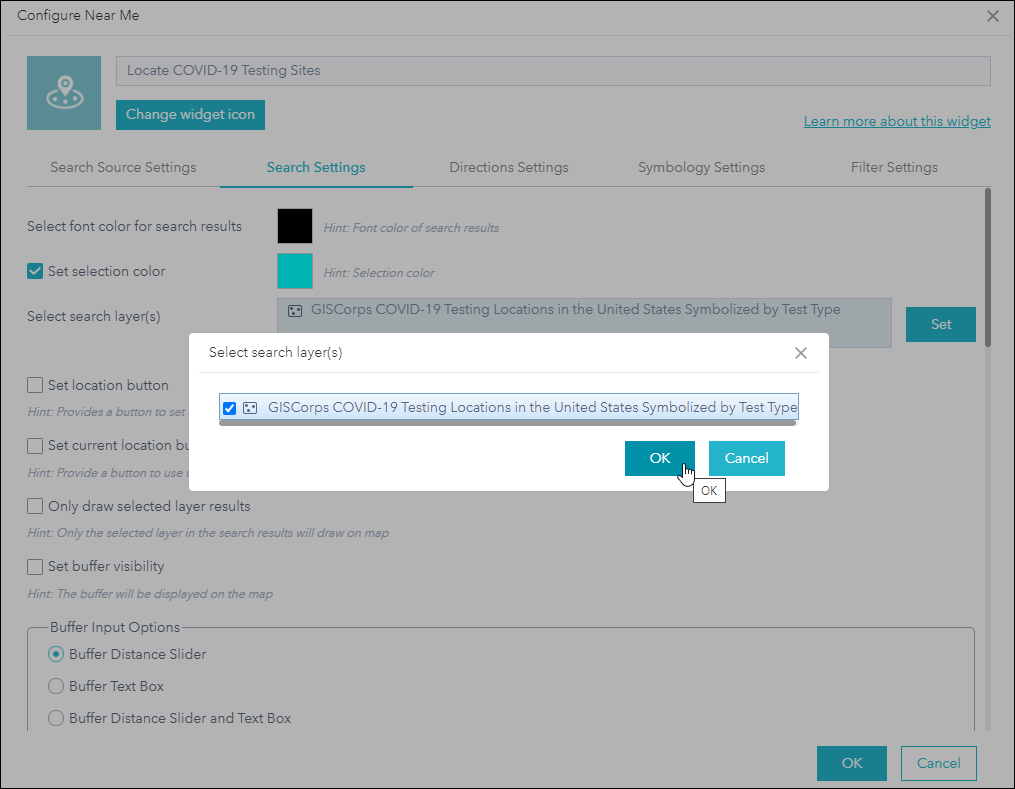The width and height of the screenshot is (1015, 789).
Task: Enable Set buffer visibility
Action: click(36, 566)
